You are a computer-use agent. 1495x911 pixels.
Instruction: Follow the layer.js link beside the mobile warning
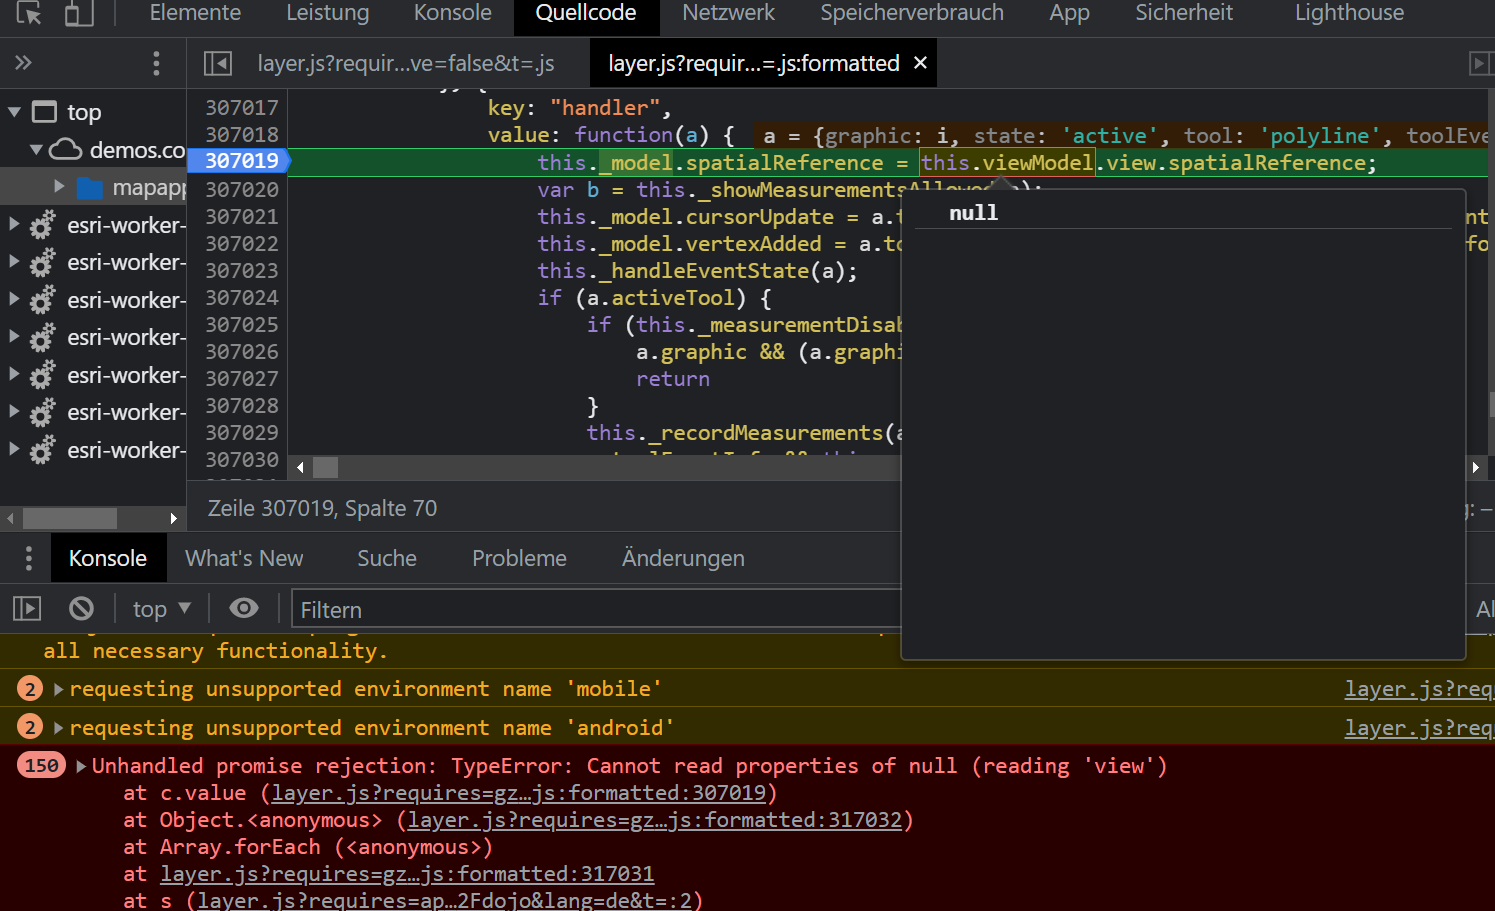[1419, 688]
